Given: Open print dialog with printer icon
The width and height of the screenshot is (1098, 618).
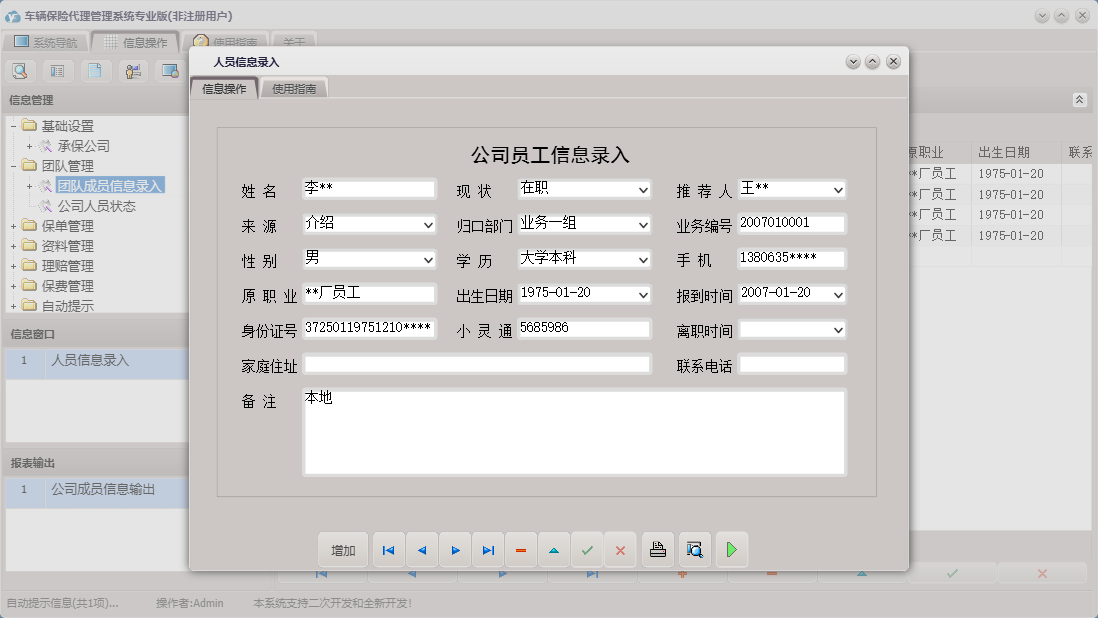Looking at the screenshot, I should (x=657, y=549).
